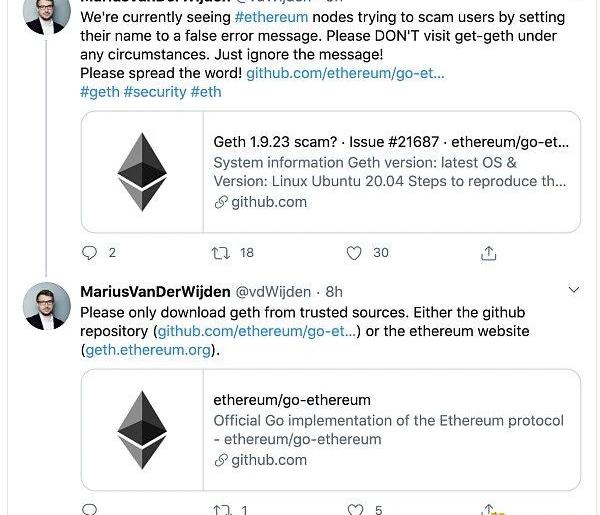The image size is (600, 515).
Task: Open the "ethereum/go-ethereum" card title
Action: (292, 400)
